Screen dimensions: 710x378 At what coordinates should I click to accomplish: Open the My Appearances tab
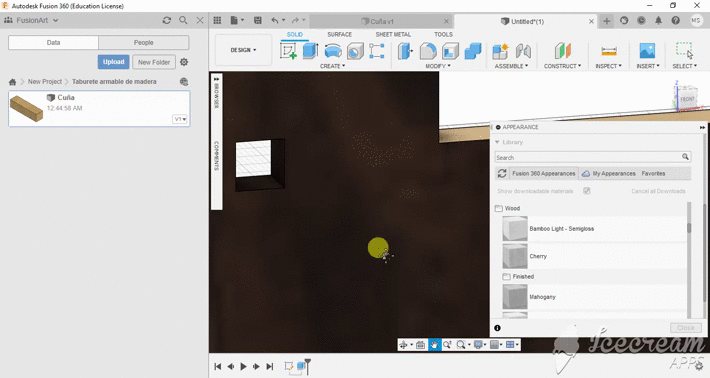pyautogui.click(x=609, y=173)
